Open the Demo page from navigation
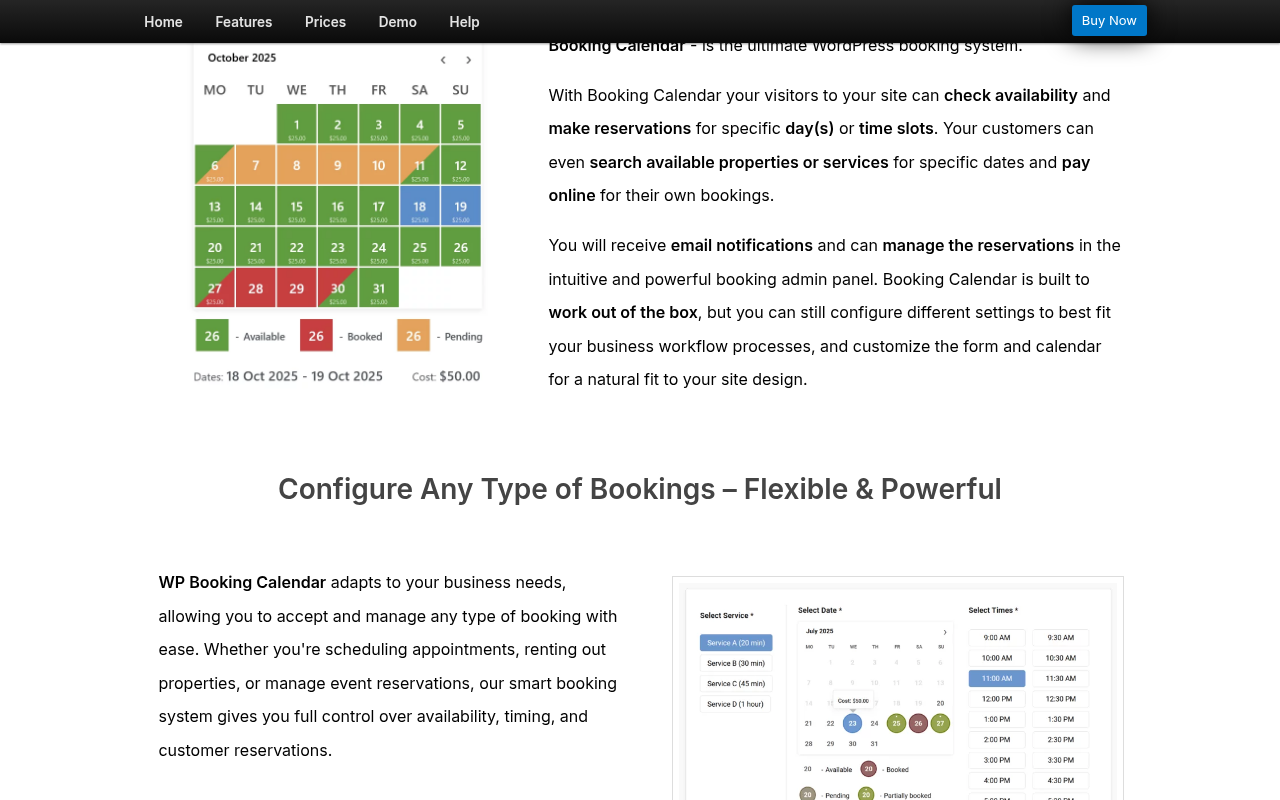This screenshot has width=1280, height=800. 398,22
